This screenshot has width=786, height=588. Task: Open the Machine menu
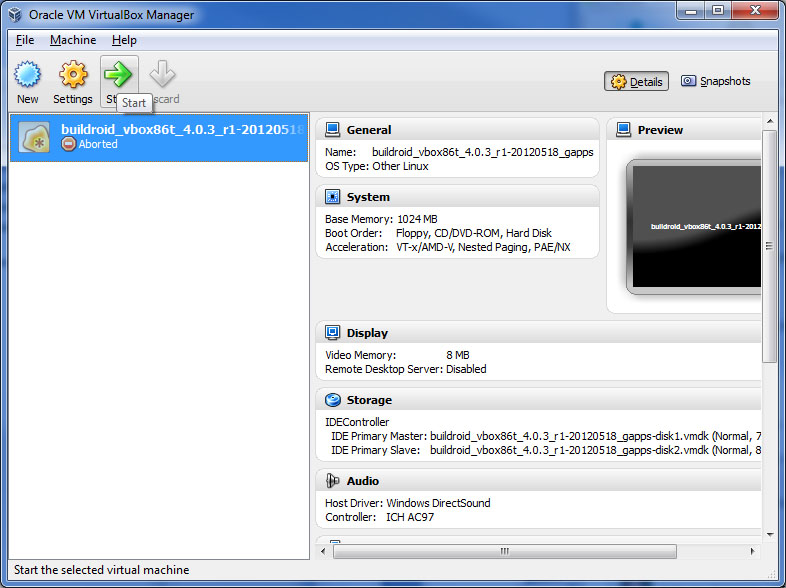73,40
